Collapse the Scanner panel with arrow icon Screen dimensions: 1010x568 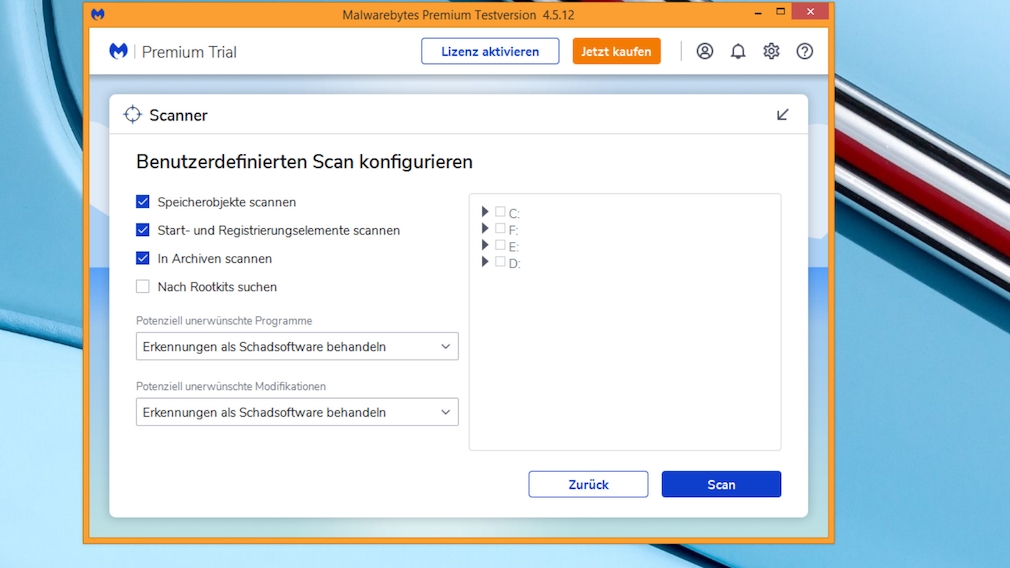(x=783, y=115)
